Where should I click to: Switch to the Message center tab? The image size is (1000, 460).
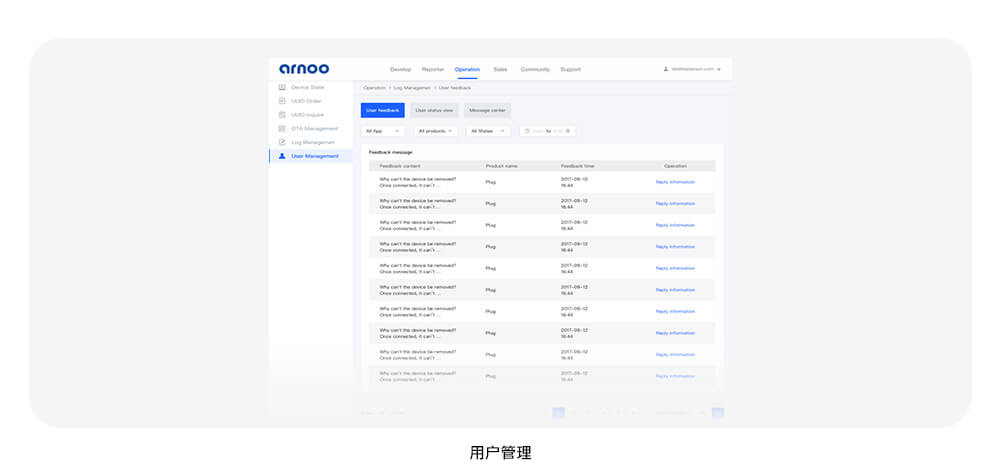click(x=487, y=110)
